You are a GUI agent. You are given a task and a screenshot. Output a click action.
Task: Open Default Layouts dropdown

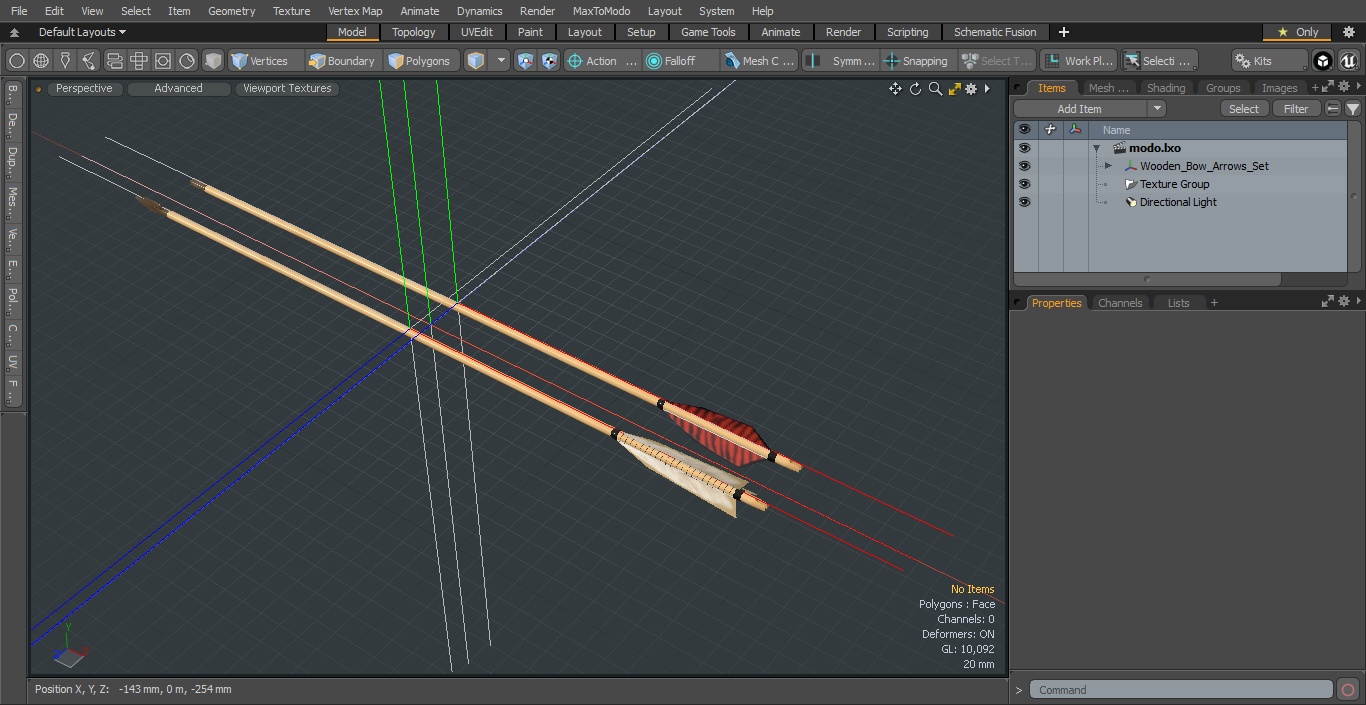pos(82,32)
